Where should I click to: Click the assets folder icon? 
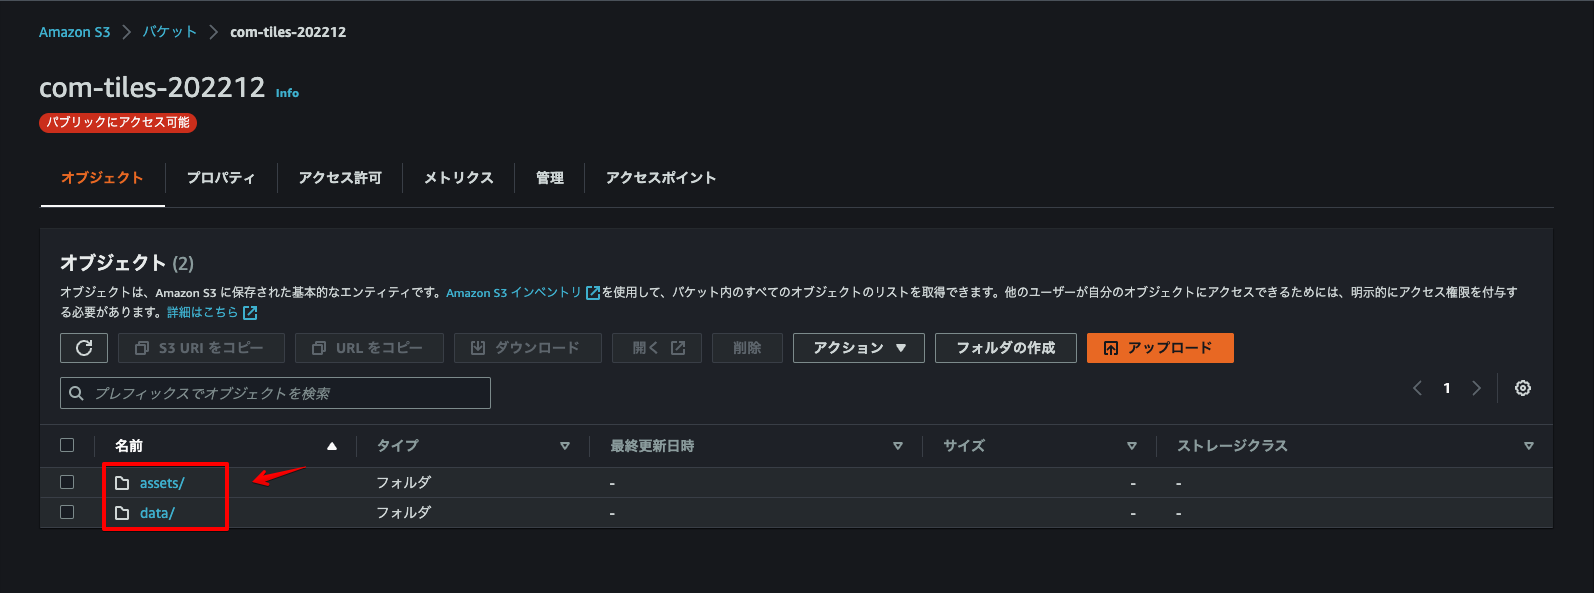122,483
